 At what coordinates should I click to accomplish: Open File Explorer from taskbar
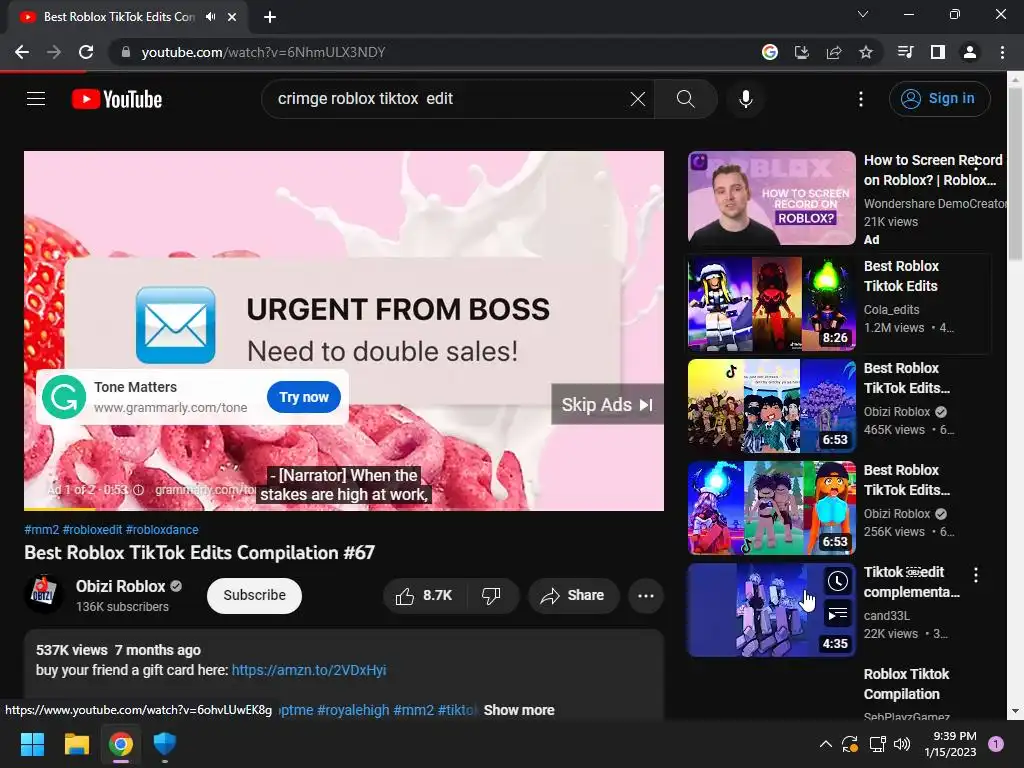click(x=76, y=744)
